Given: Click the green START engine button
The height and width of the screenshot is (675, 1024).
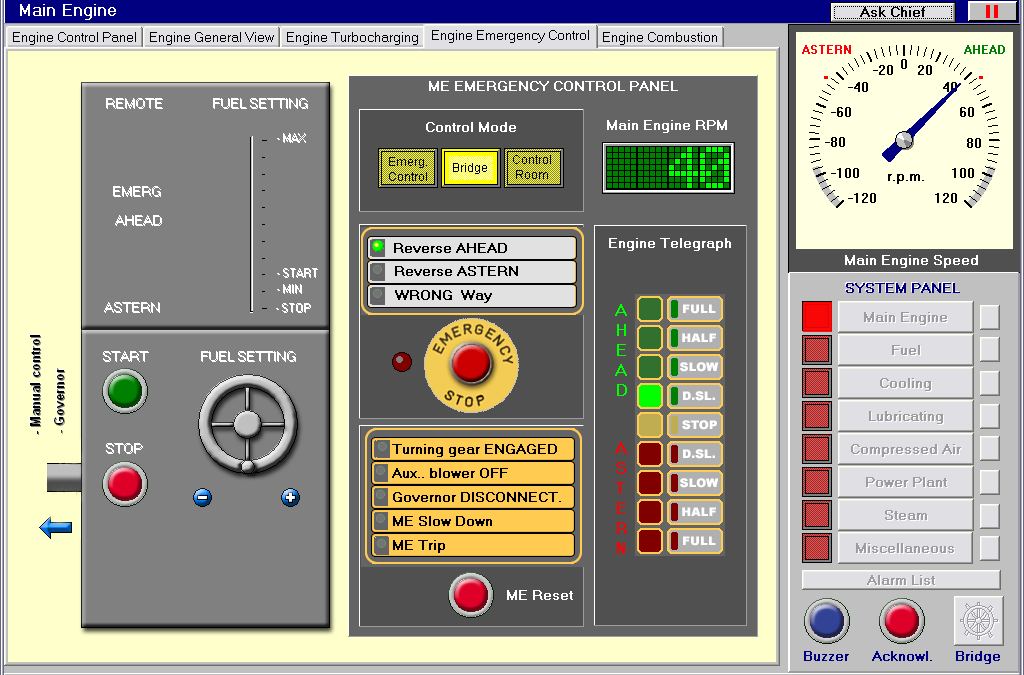Looking at the screenshot, I should pos(125,391).
